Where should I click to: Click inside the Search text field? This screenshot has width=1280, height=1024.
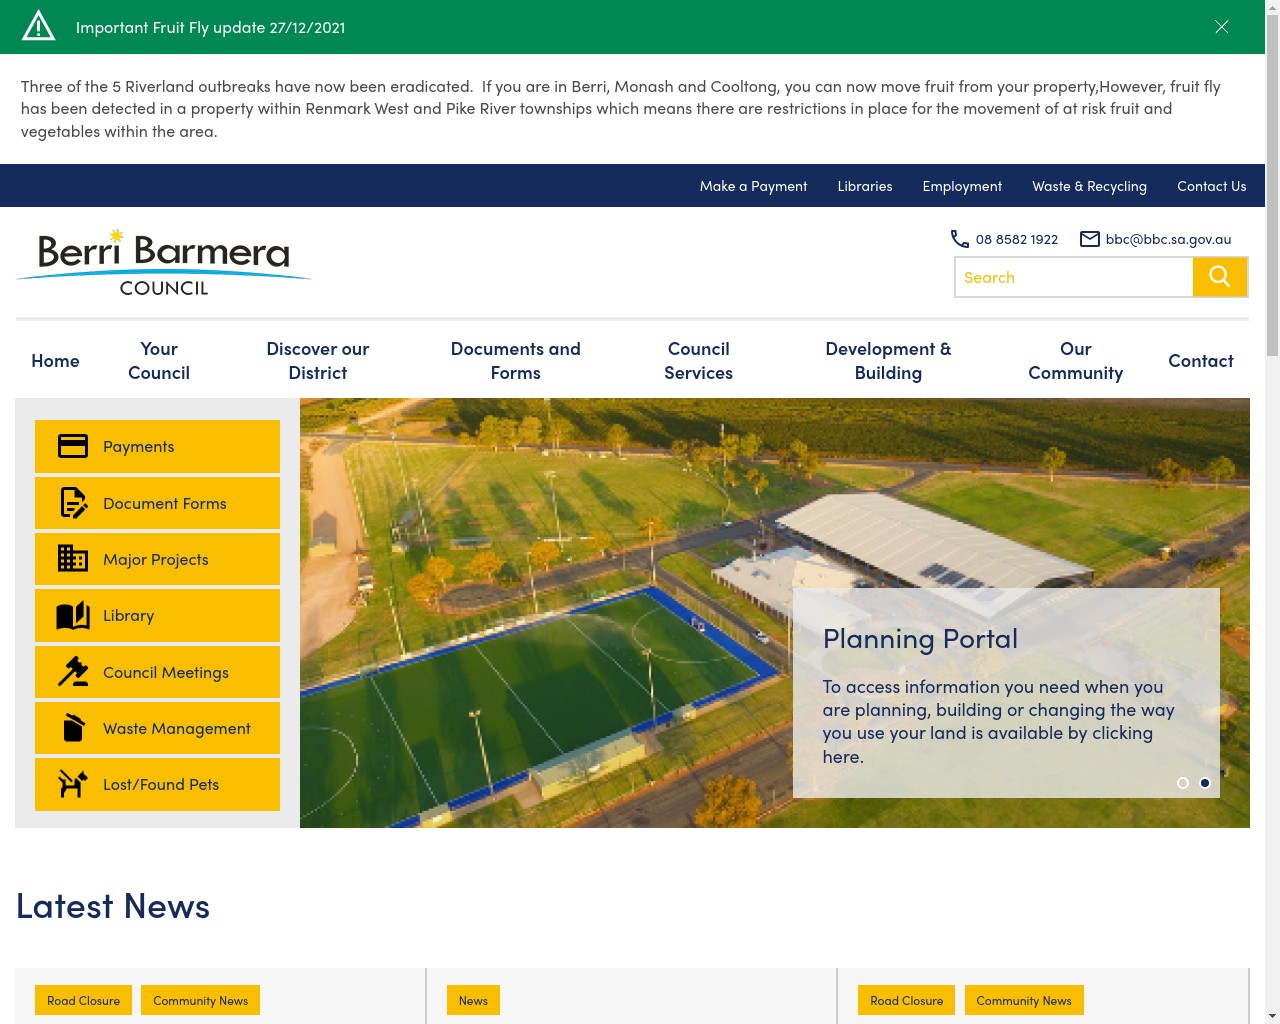point(1074,277)
